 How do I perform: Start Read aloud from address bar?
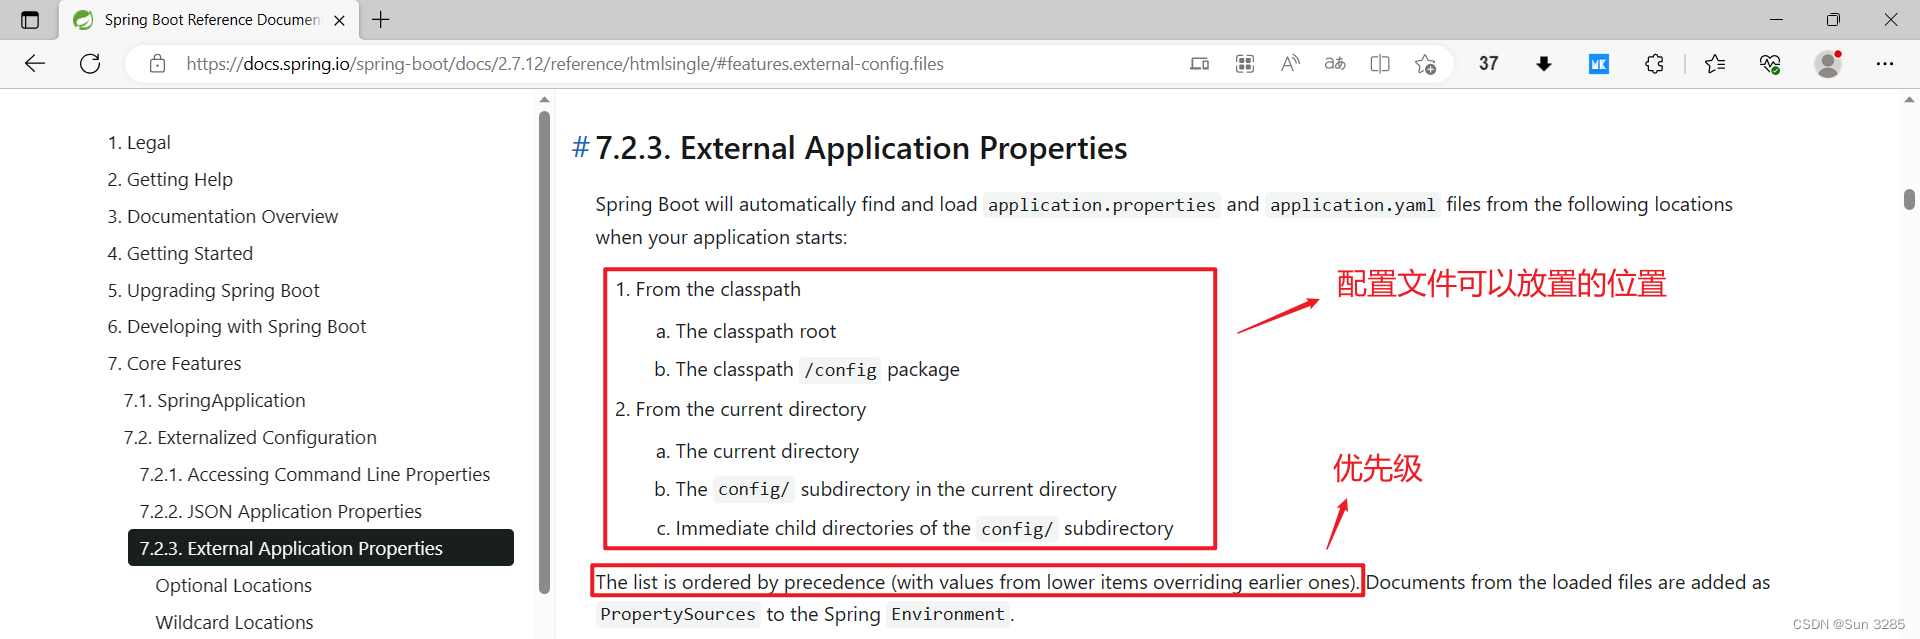tap(1290, 64)
